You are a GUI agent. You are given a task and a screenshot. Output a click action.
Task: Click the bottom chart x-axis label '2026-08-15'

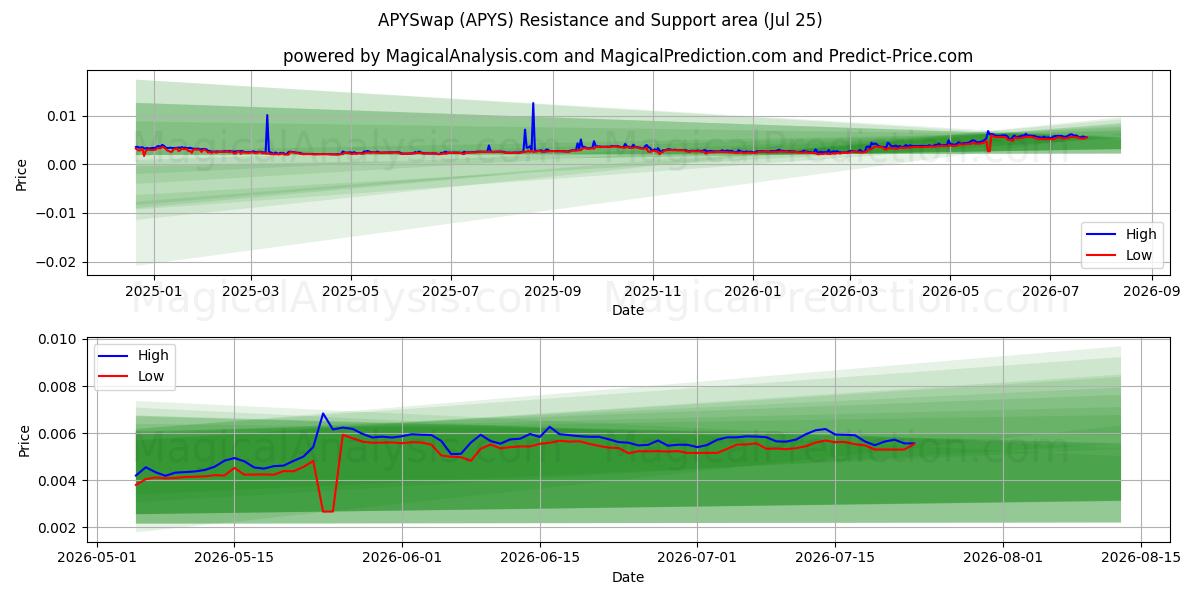[1140, 557]
